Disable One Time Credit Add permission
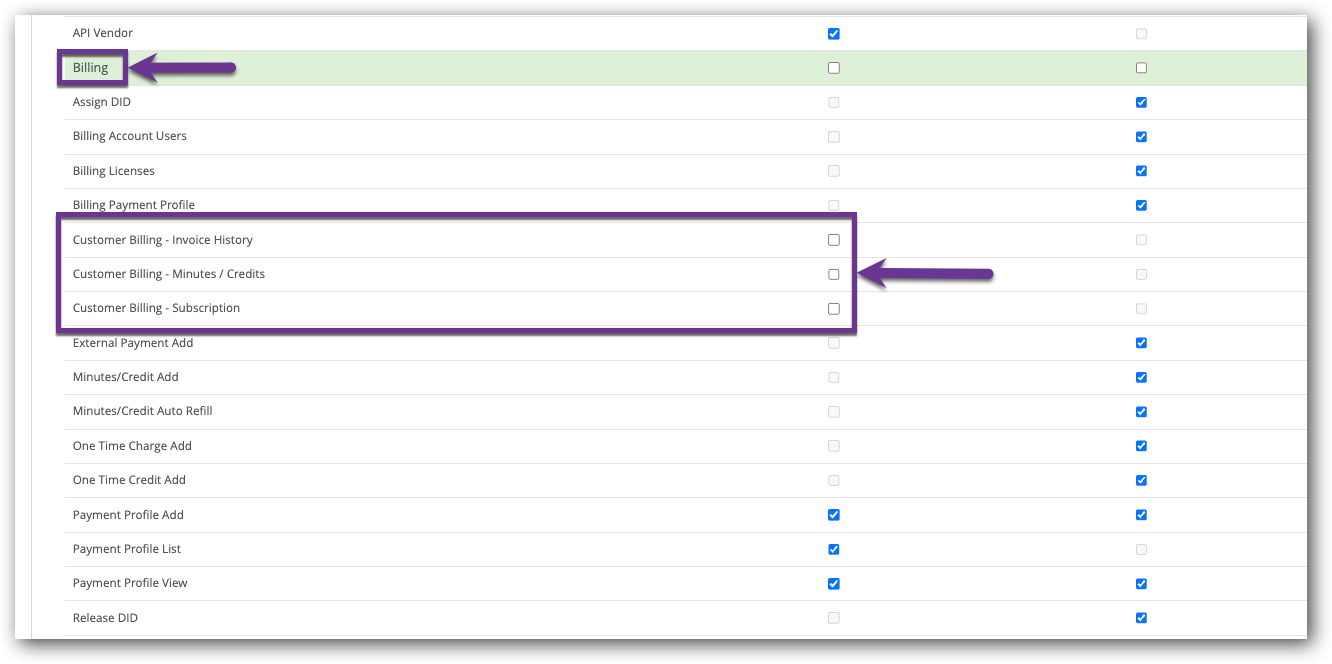This screenshot has width=1332, height=664. [x=1141, y=480]
